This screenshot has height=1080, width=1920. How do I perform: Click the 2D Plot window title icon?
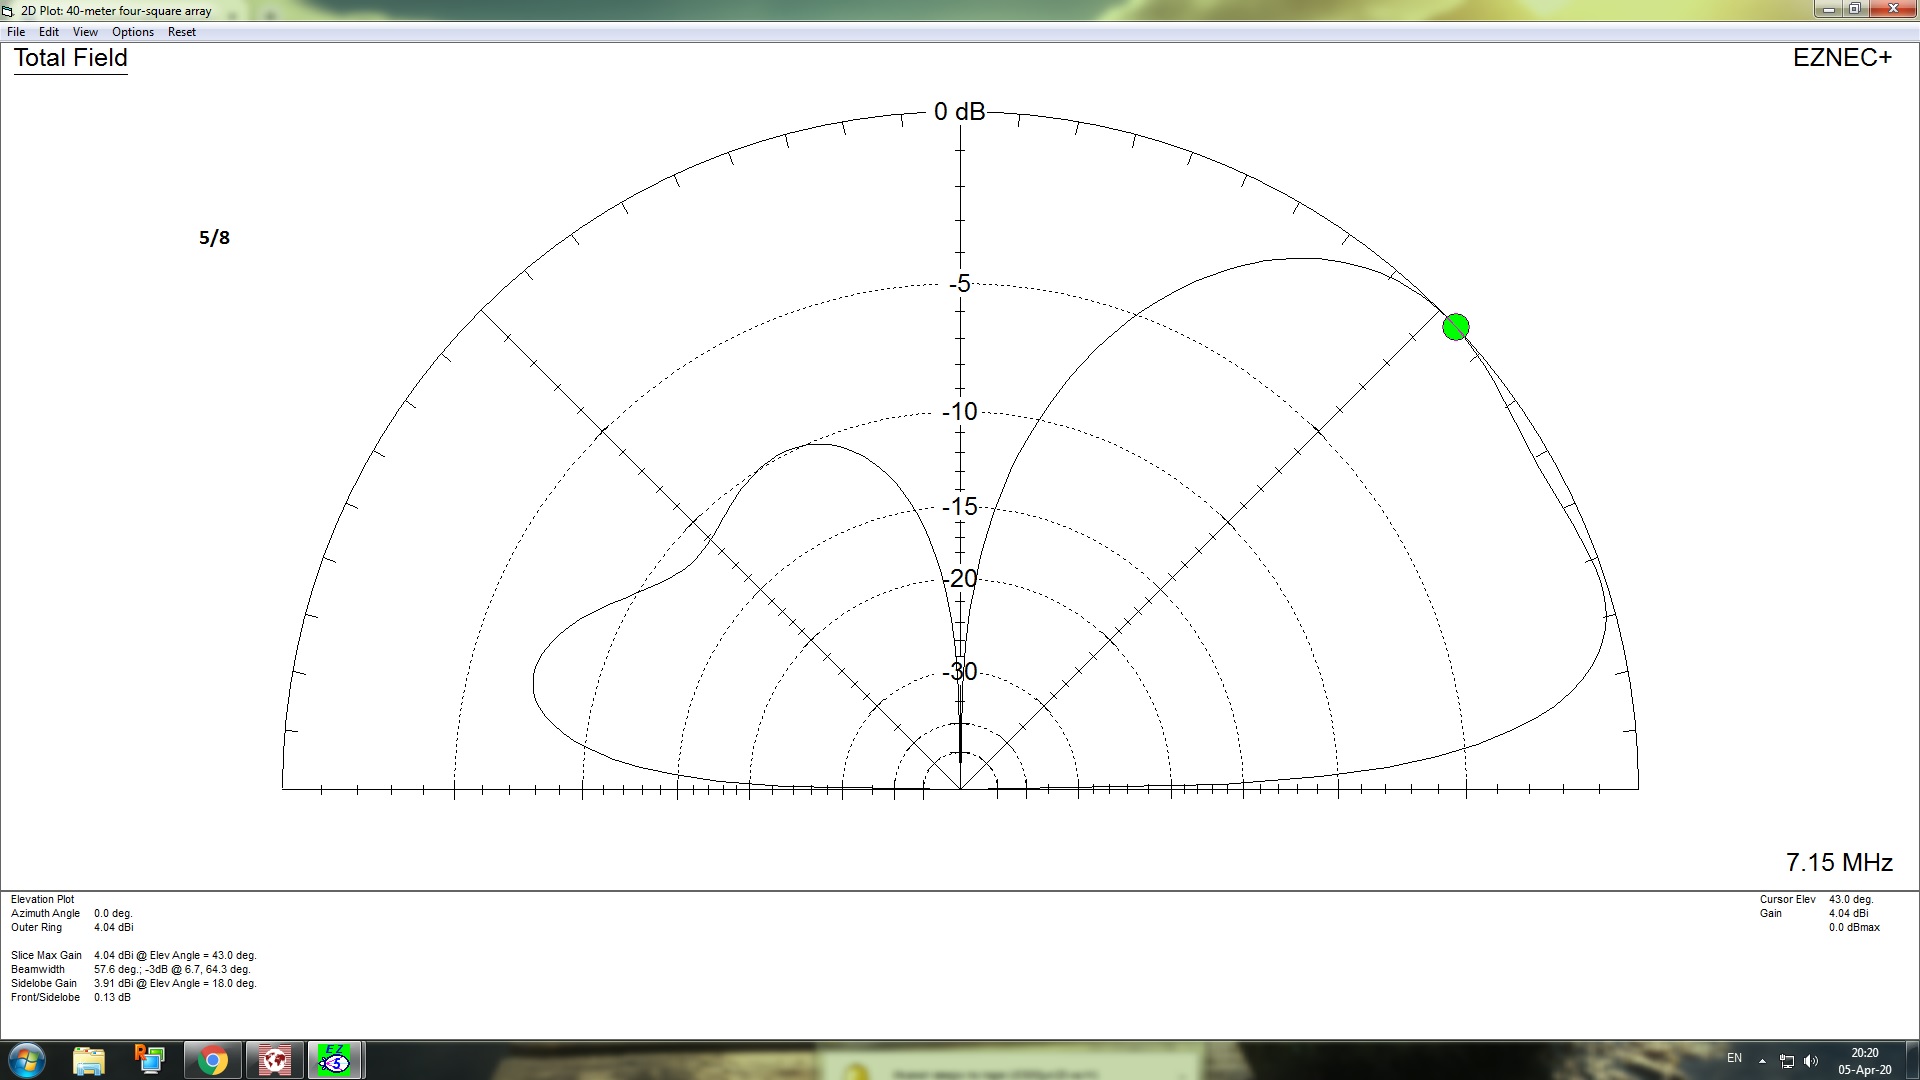click(x=8, y=11)
